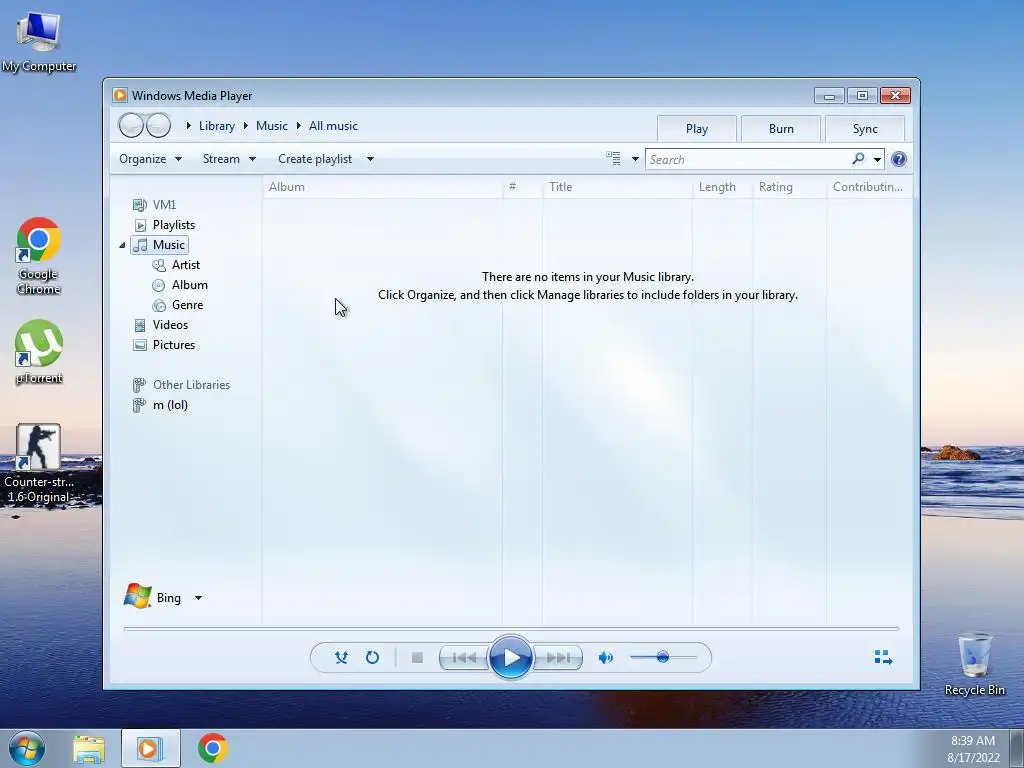
Task: Click Music in the breadcrumb
Action: pos(272,126)
